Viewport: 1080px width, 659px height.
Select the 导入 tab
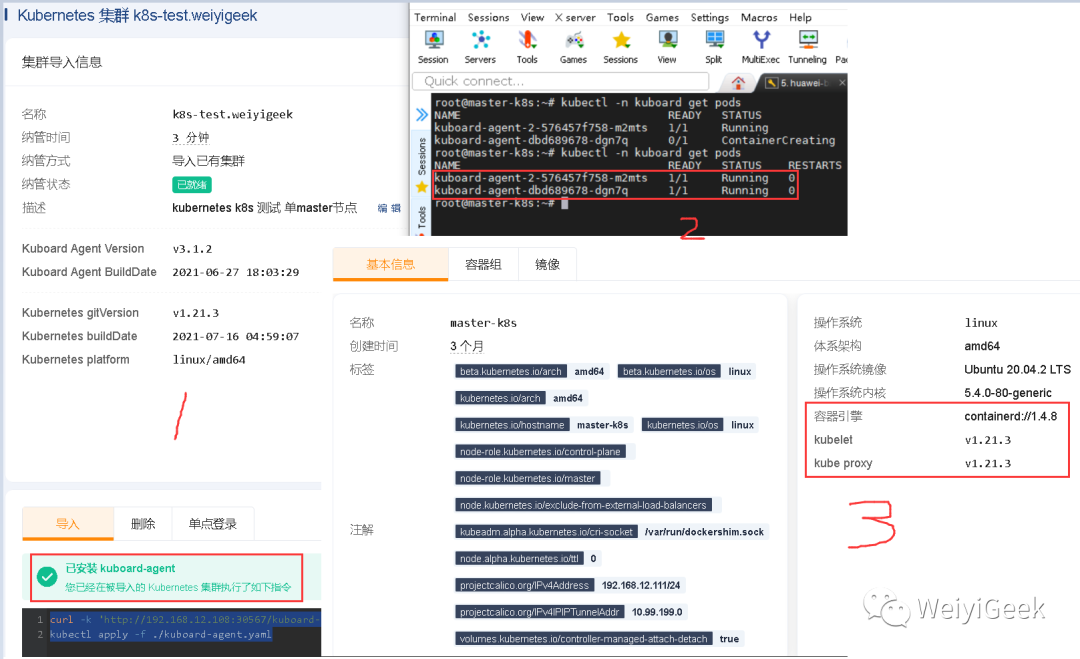tap(68, 523)
